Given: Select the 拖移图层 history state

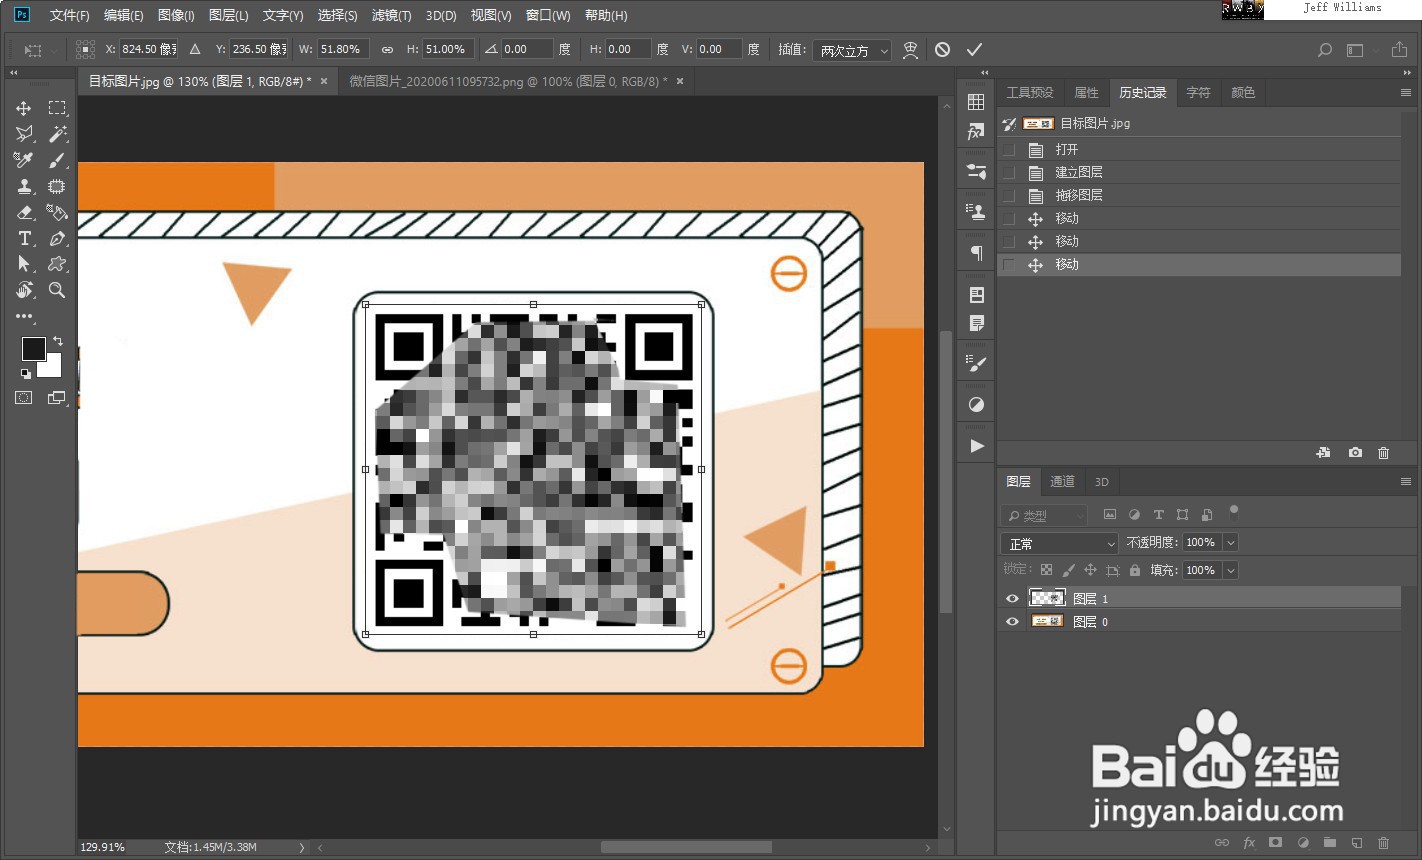Looking at the screenshot, I should point(1200,195).
